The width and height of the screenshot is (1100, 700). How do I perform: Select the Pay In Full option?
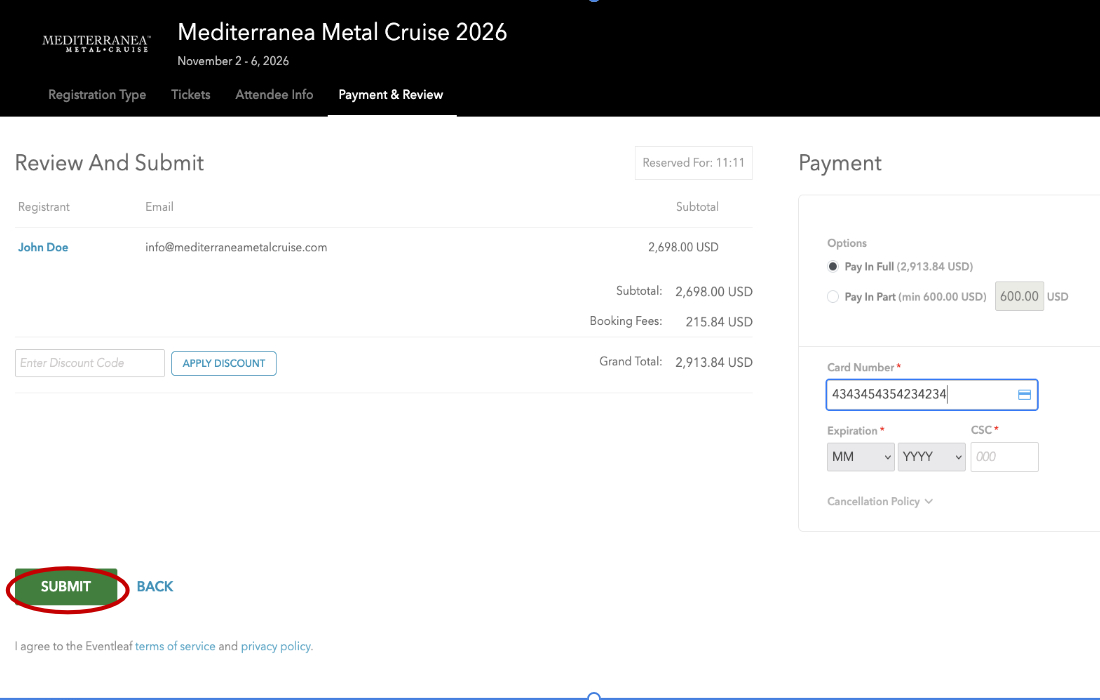(833, 267)
